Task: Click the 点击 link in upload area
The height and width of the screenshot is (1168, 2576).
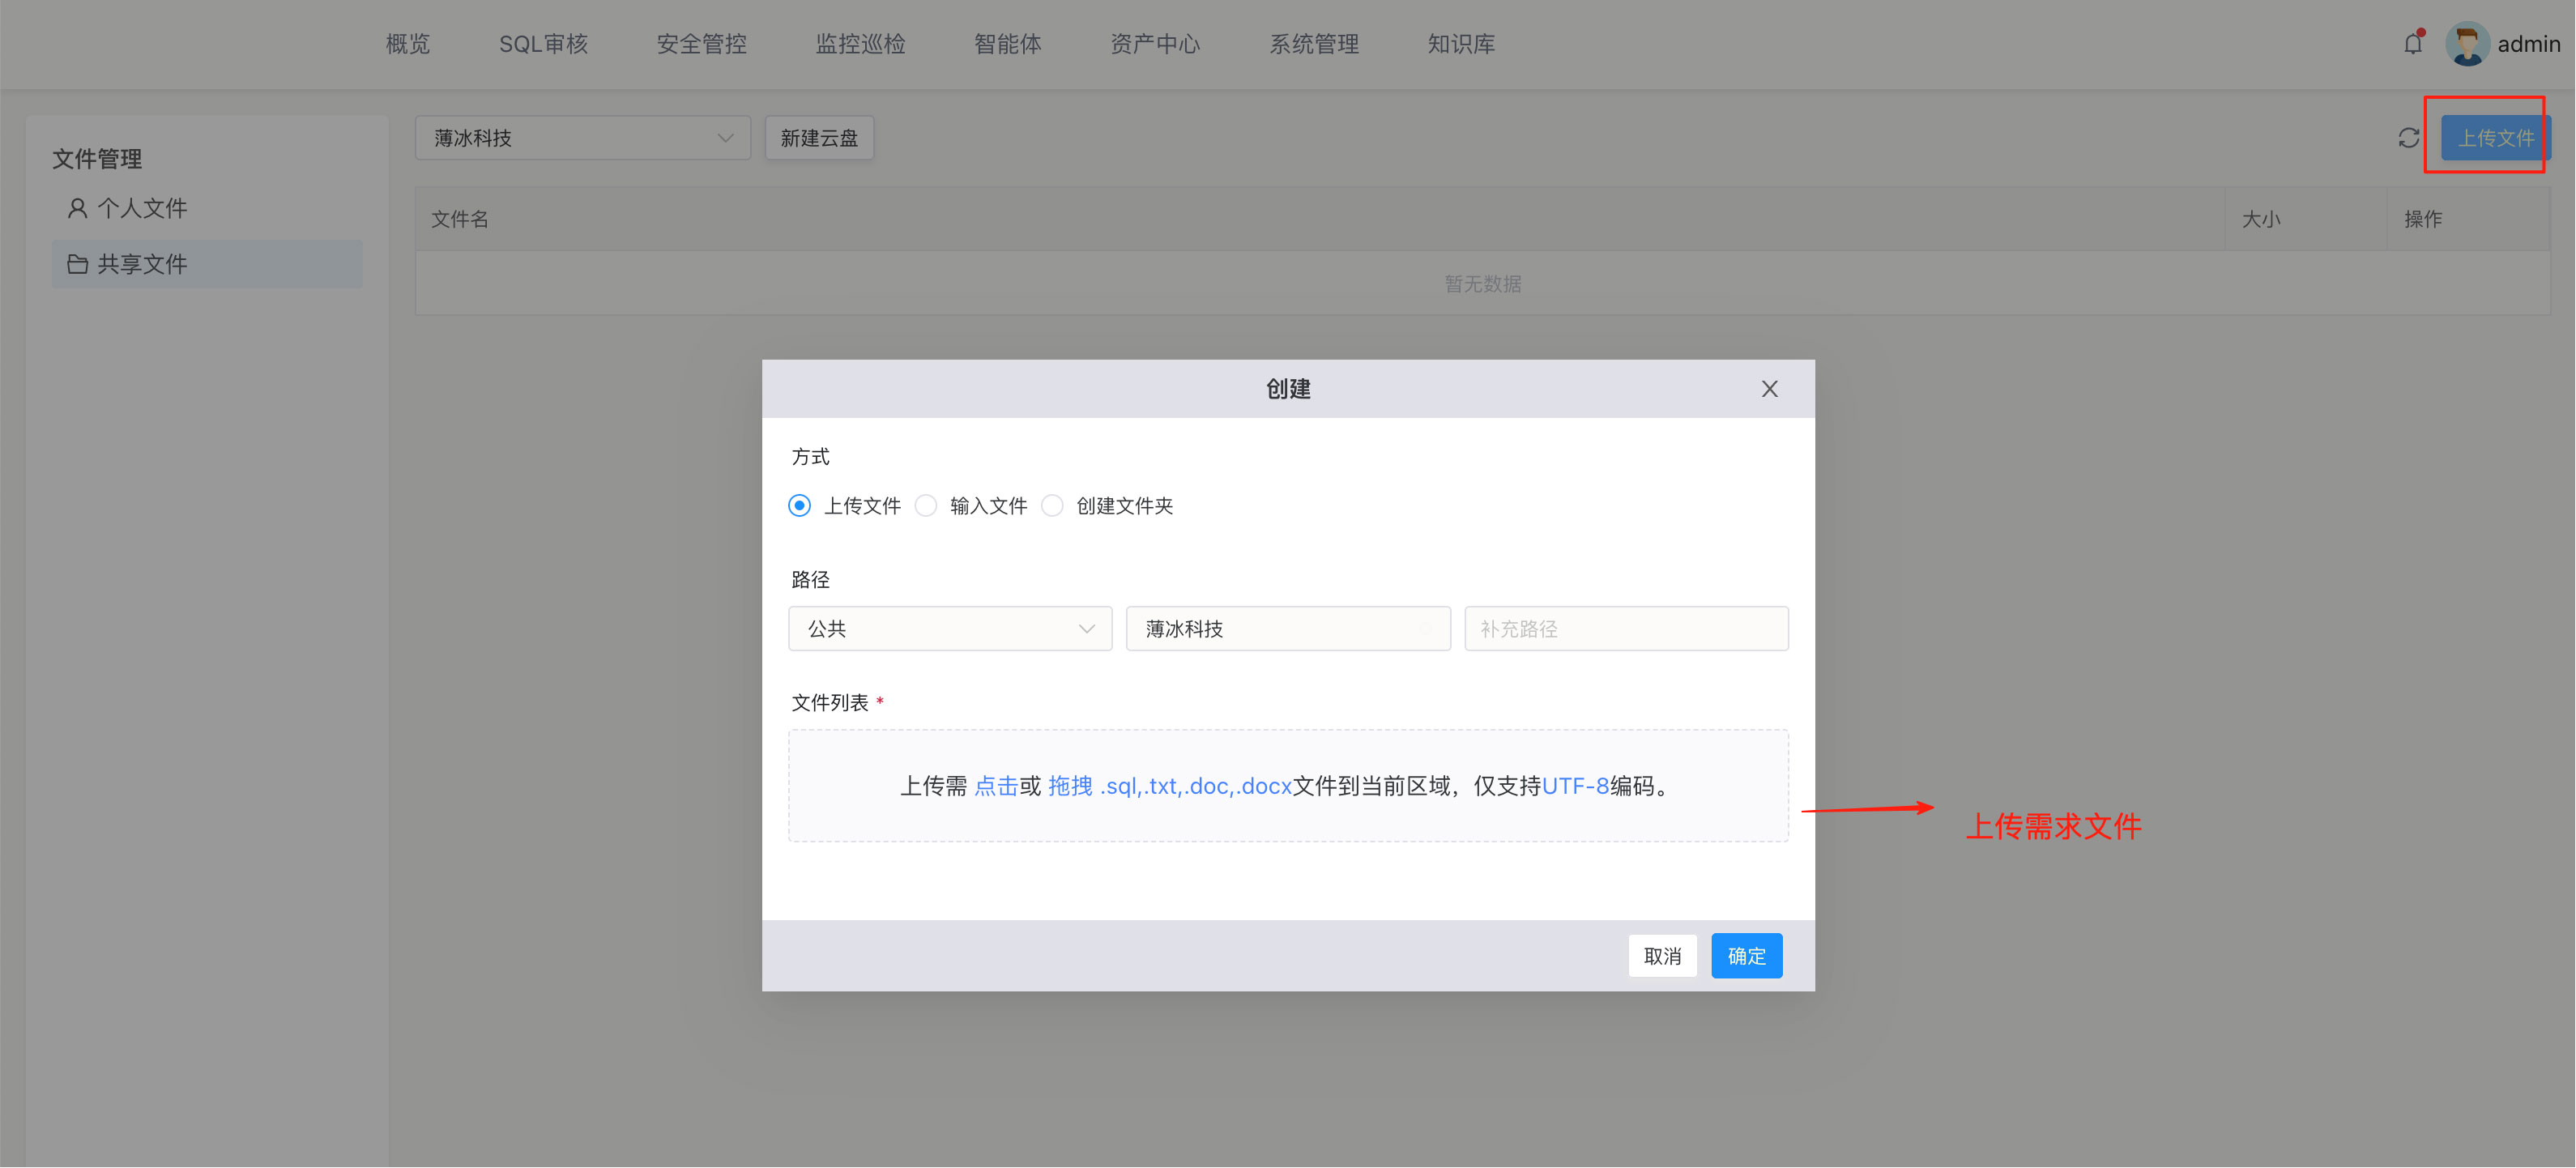Action: click(x=995, y=786)
